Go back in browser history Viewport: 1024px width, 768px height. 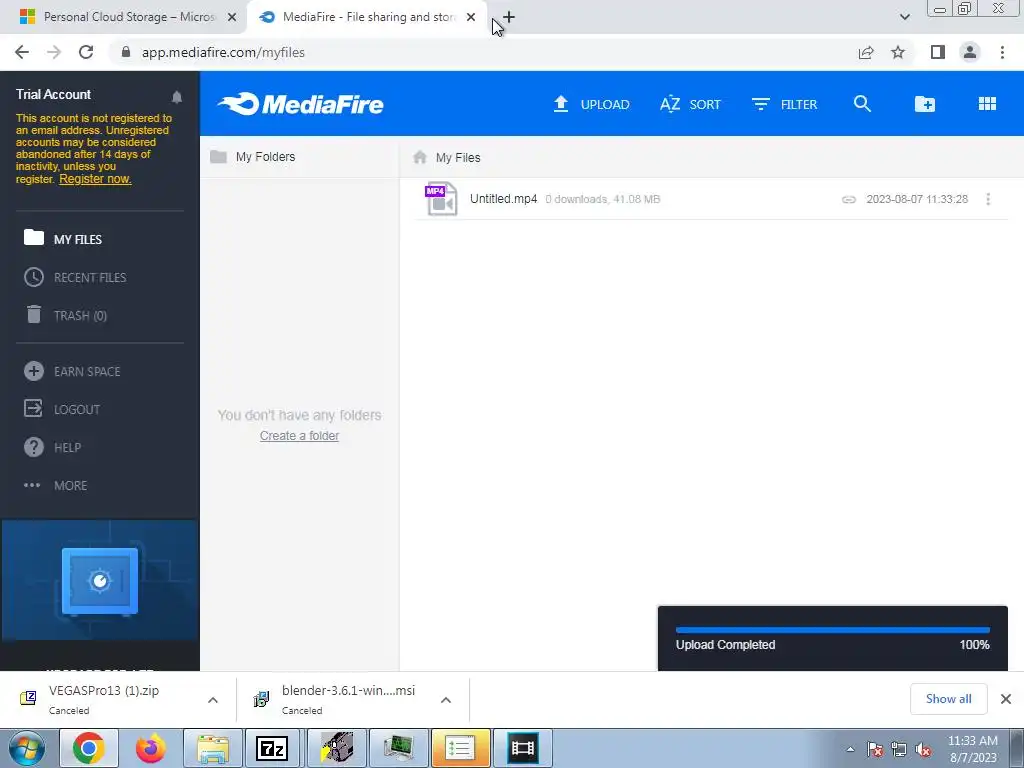22,52
